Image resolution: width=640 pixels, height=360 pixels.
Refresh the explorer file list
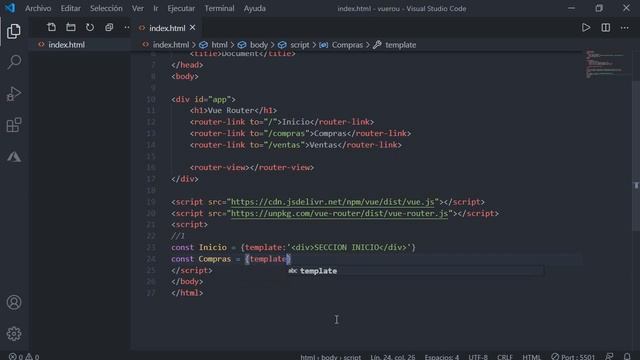[90, 27]
